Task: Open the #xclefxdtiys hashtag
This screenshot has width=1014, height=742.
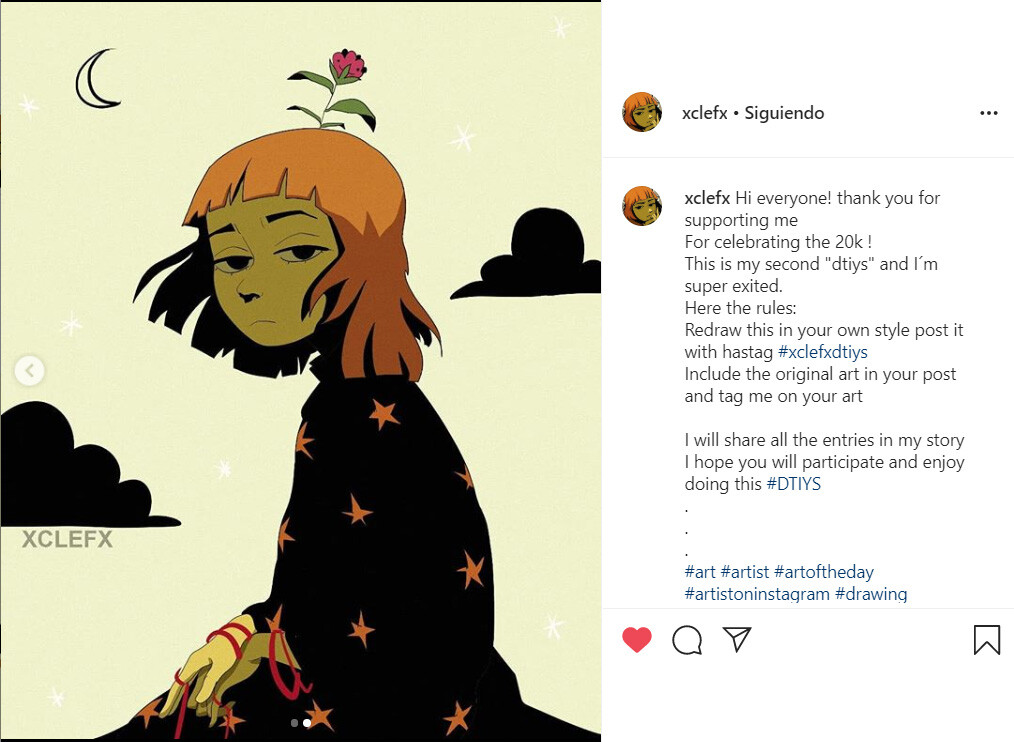Action: click(823, 352)
